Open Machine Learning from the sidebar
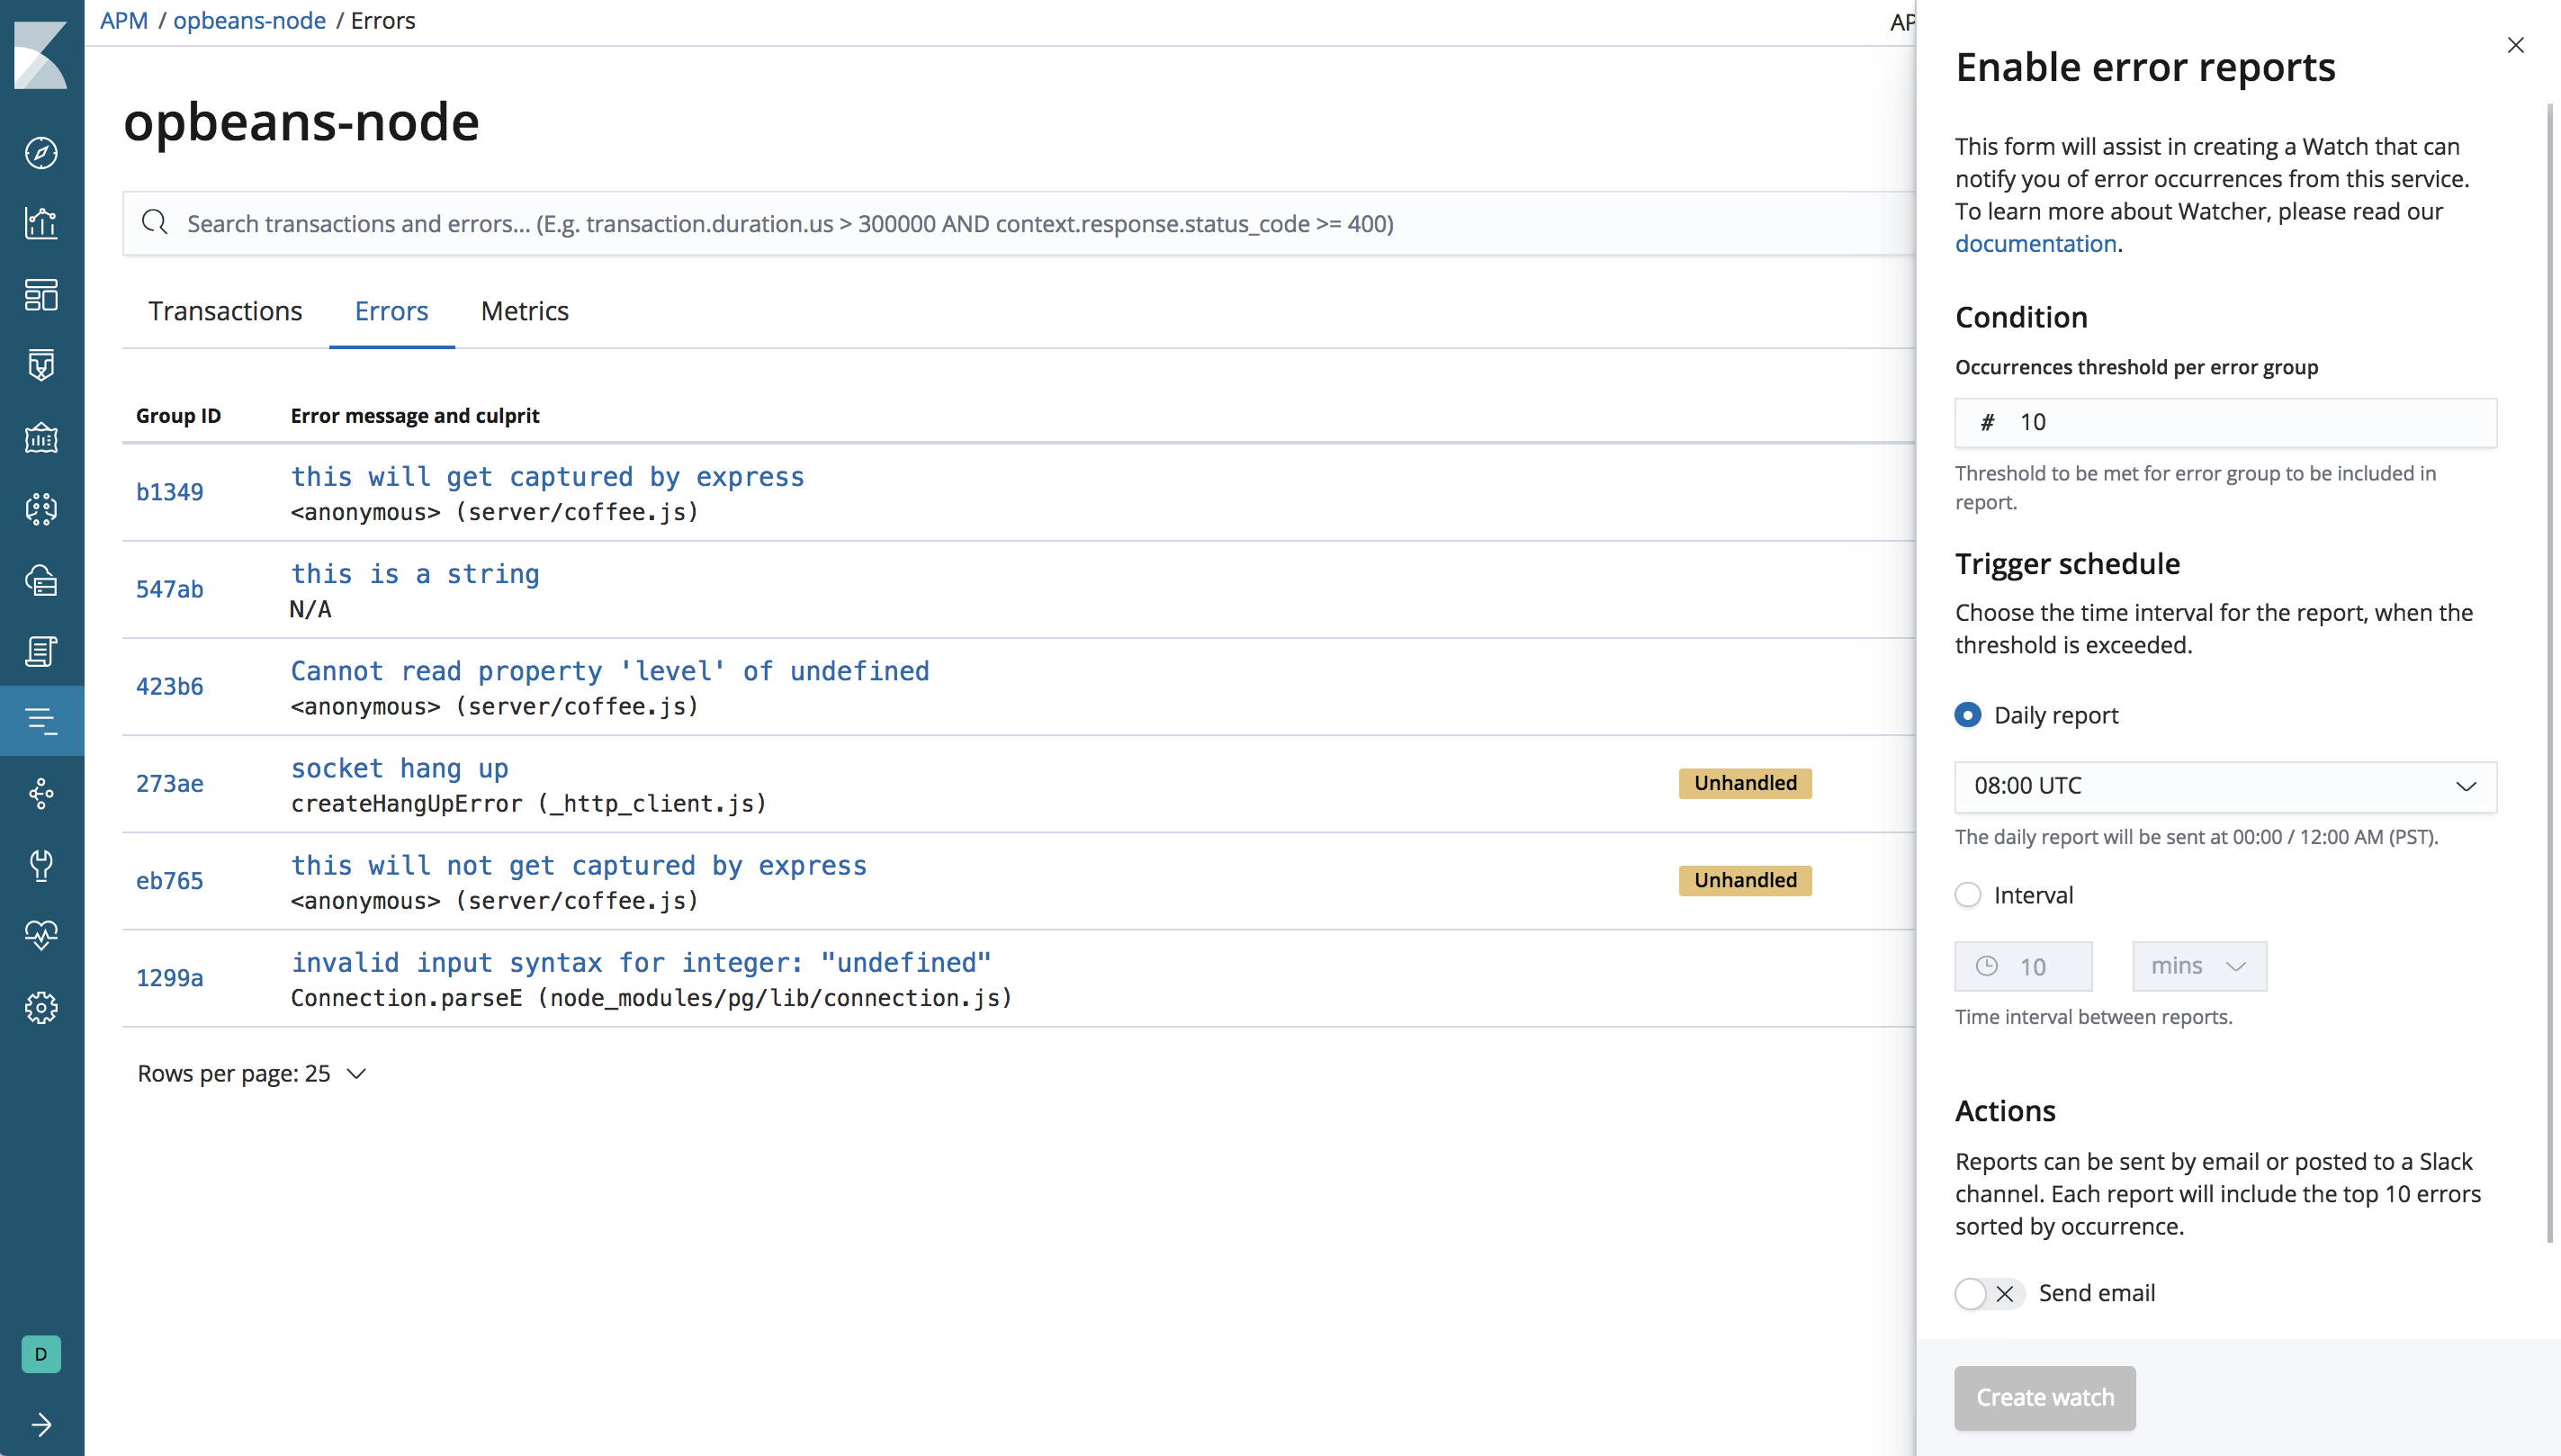Image resolution: width=2561 pixels, height=1456 pixels. tap(41, 509)
